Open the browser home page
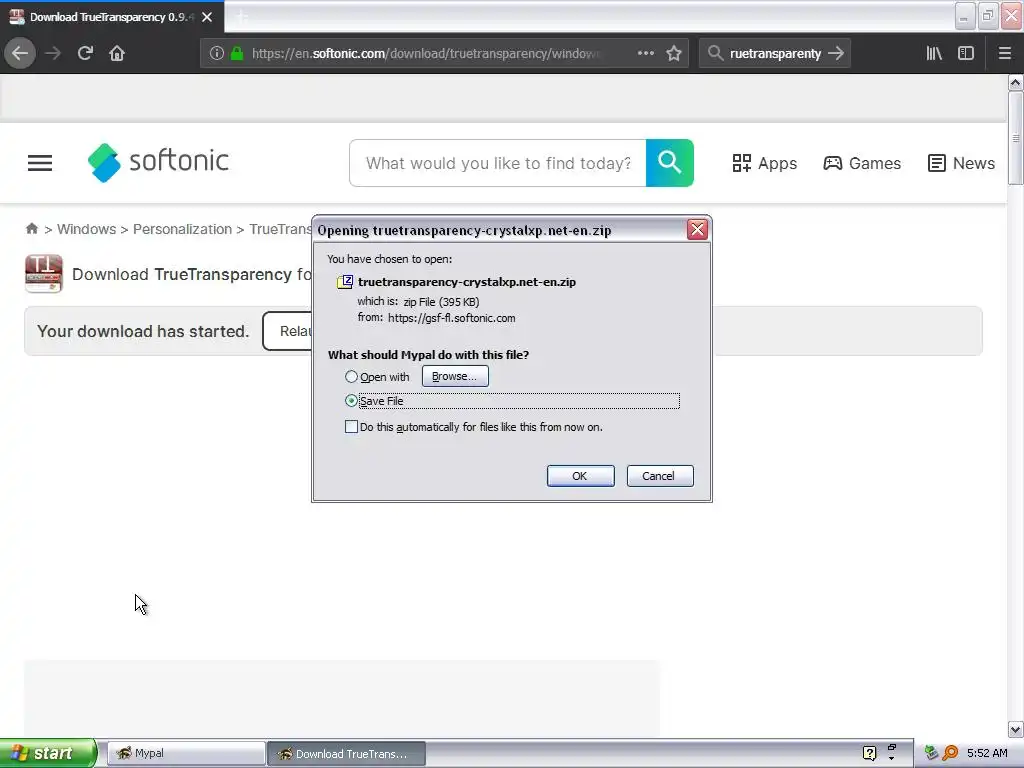 pos(117,53)
